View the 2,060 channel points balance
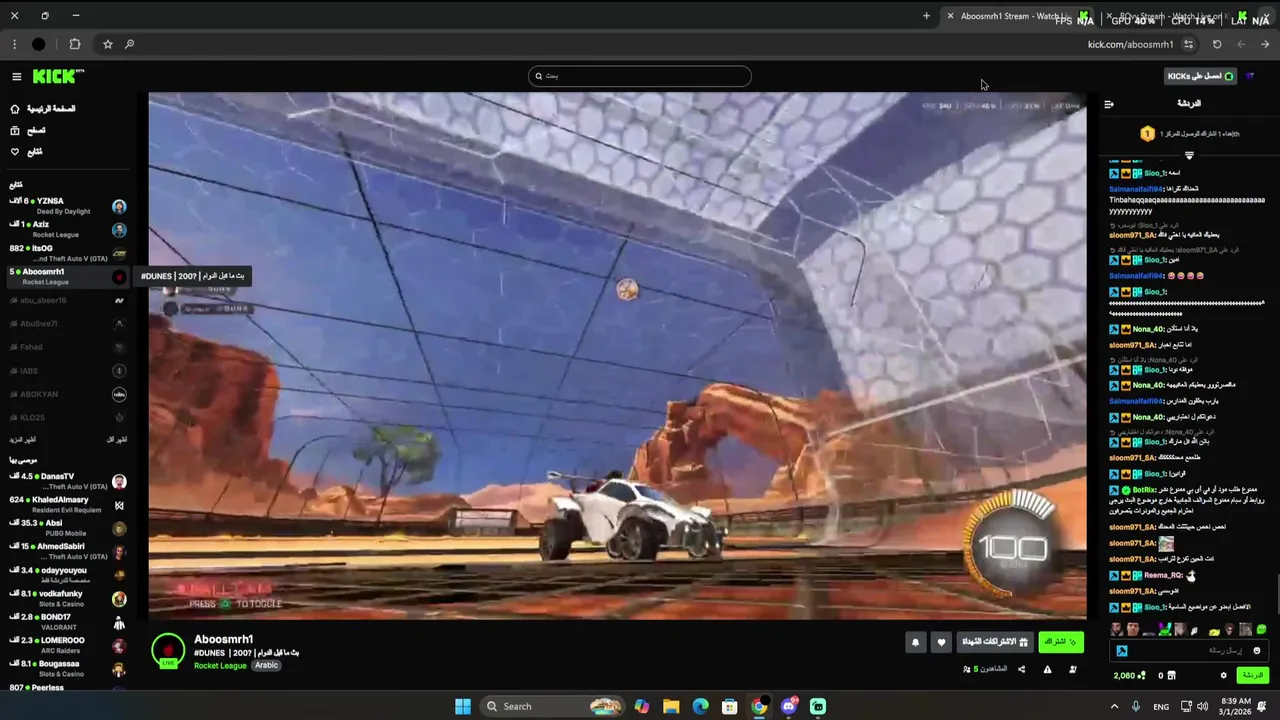This screenshot has width=1280, height=720. point(1130,676)
